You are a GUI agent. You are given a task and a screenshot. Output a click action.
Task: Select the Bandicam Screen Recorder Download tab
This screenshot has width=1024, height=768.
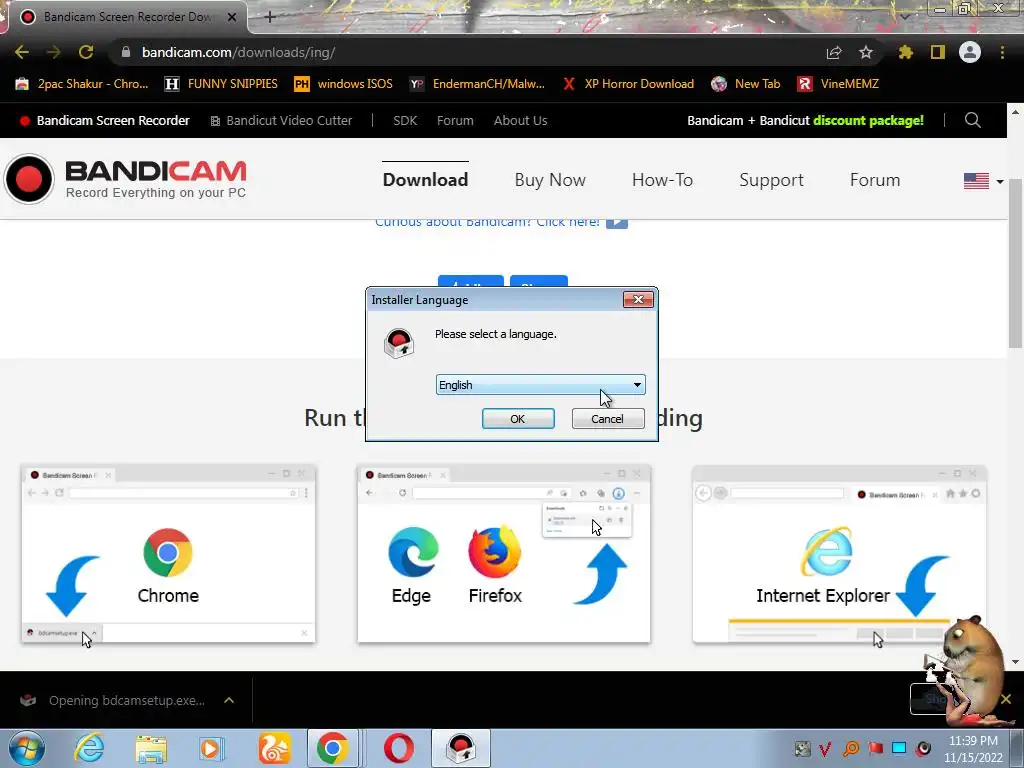[x=125, y=17]
